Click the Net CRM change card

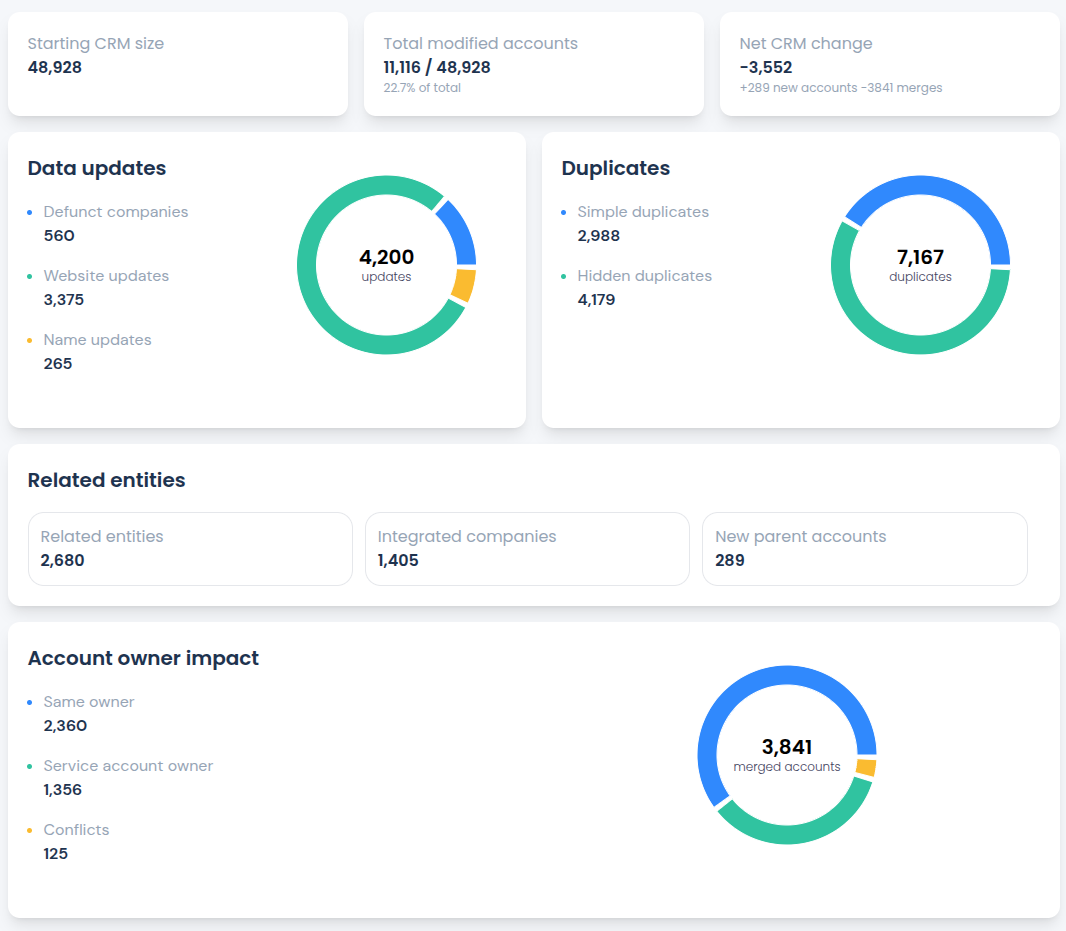[889, 64]
